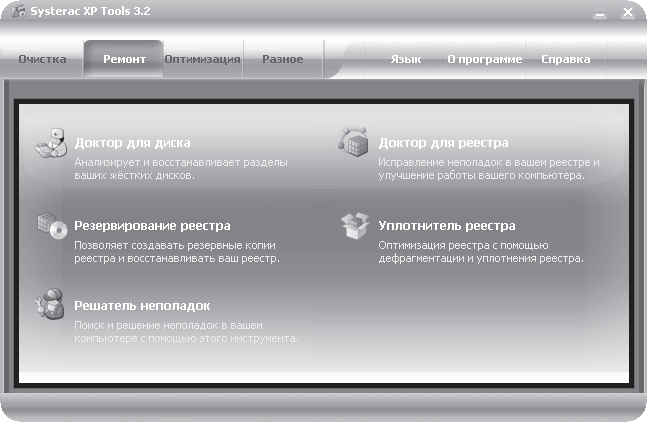Image resolution: width=647 pixels, height=422 pixels.
Task: Click text 'Поиск и решение неполадок в вашем'
Action: click(x=168, y=325)
